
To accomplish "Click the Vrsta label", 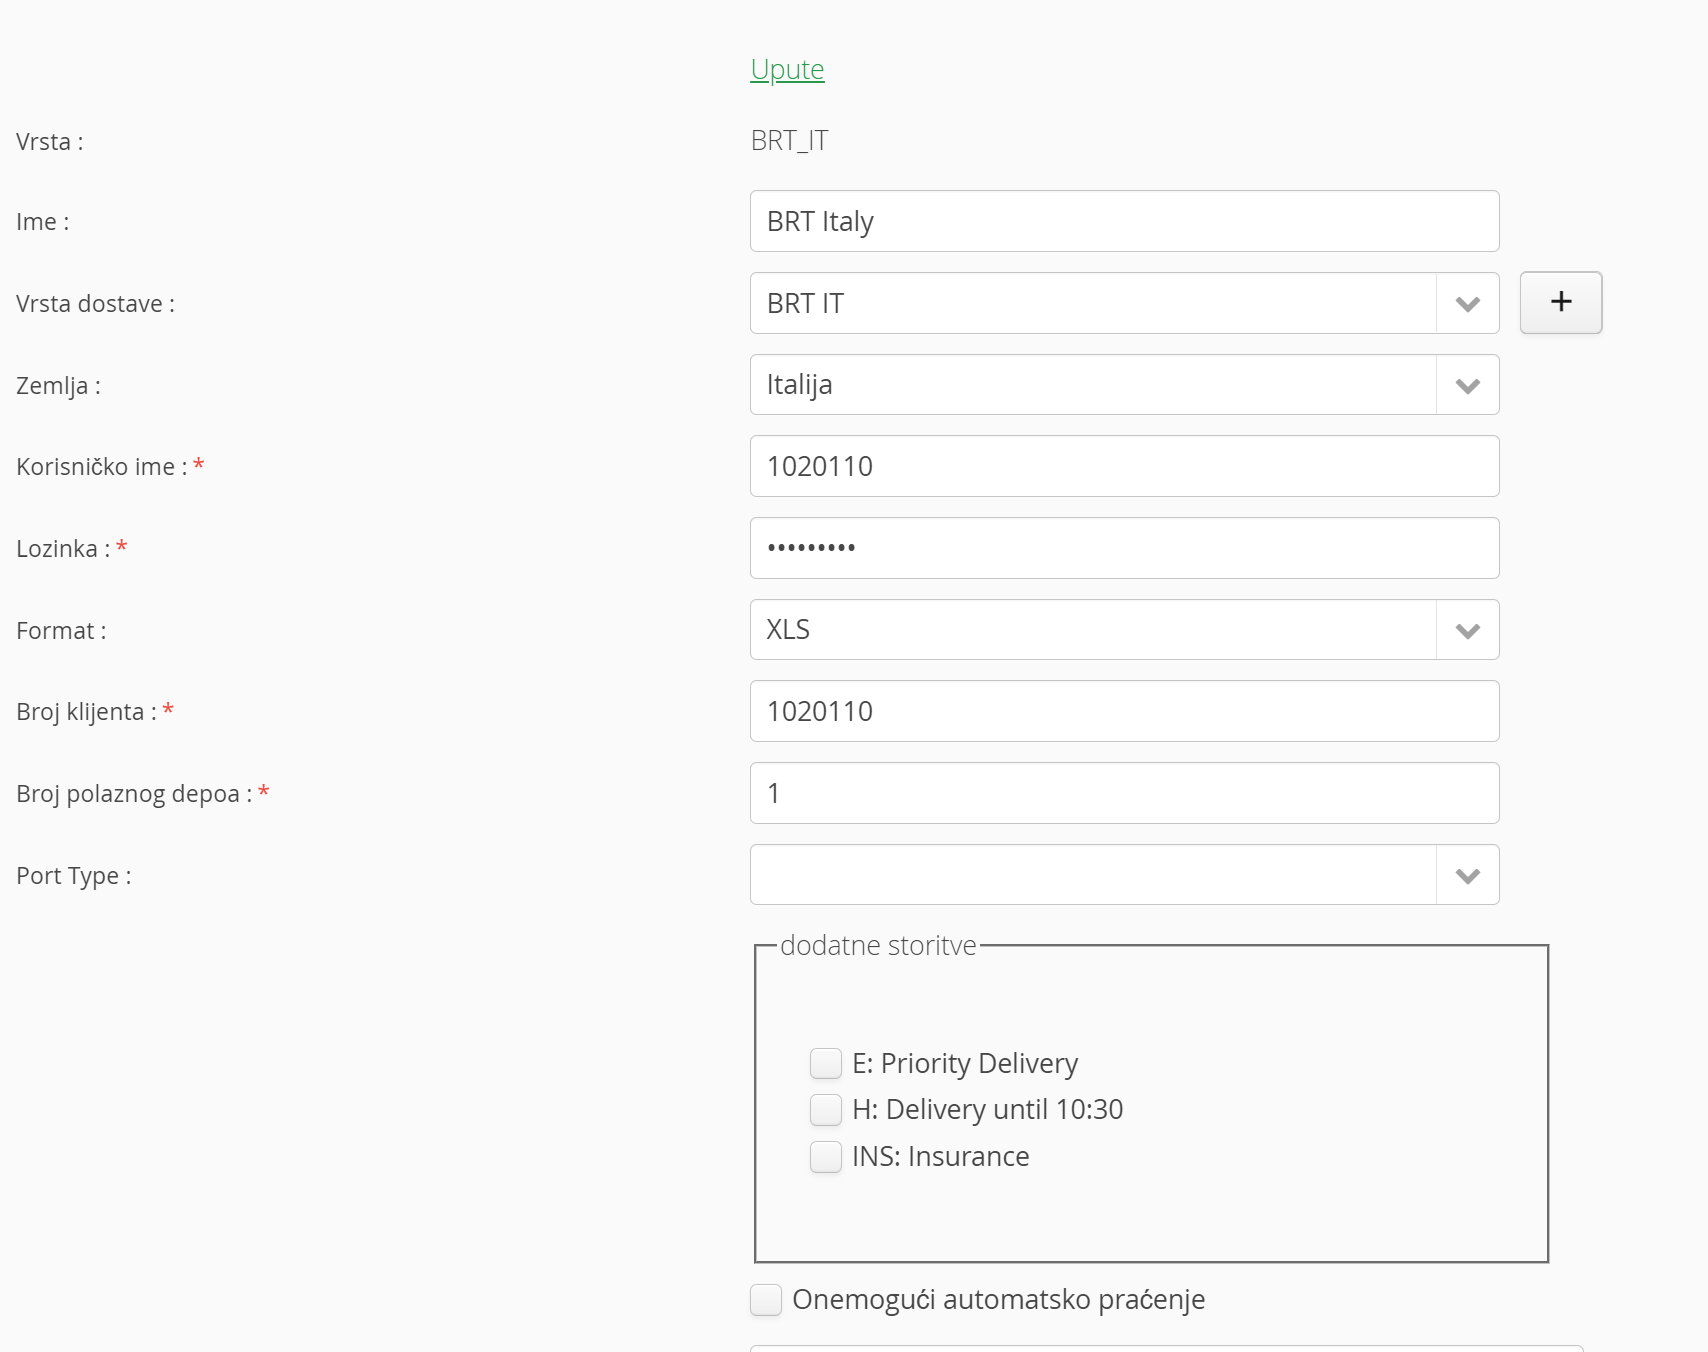I will (50, 142).
